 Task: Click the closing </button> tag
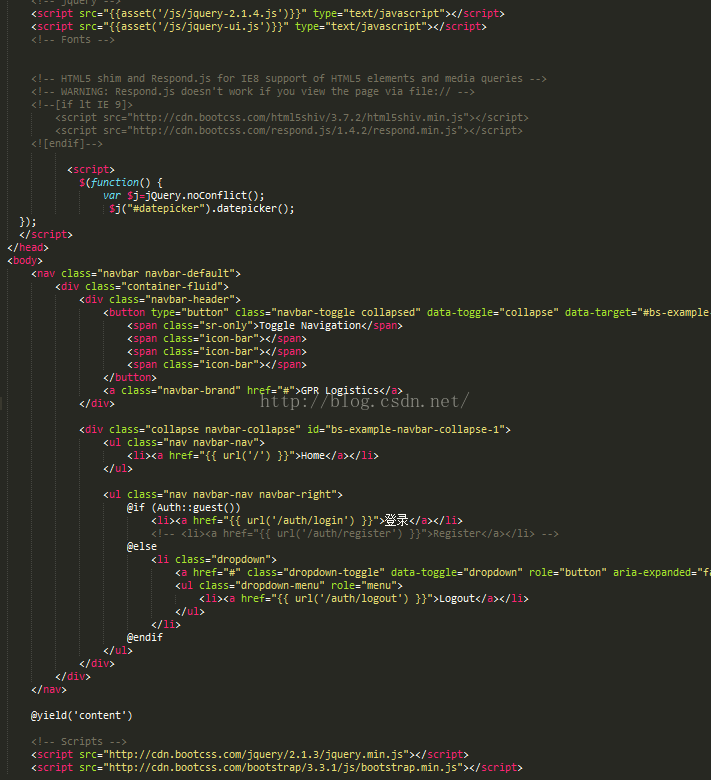(x=130, y=378)
